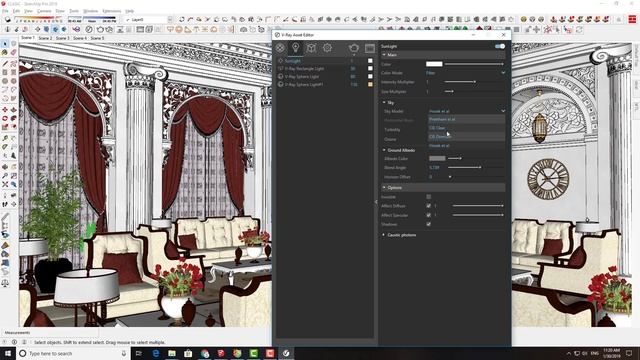Toggle Sunlight enable icon in light list

(280, 61)
